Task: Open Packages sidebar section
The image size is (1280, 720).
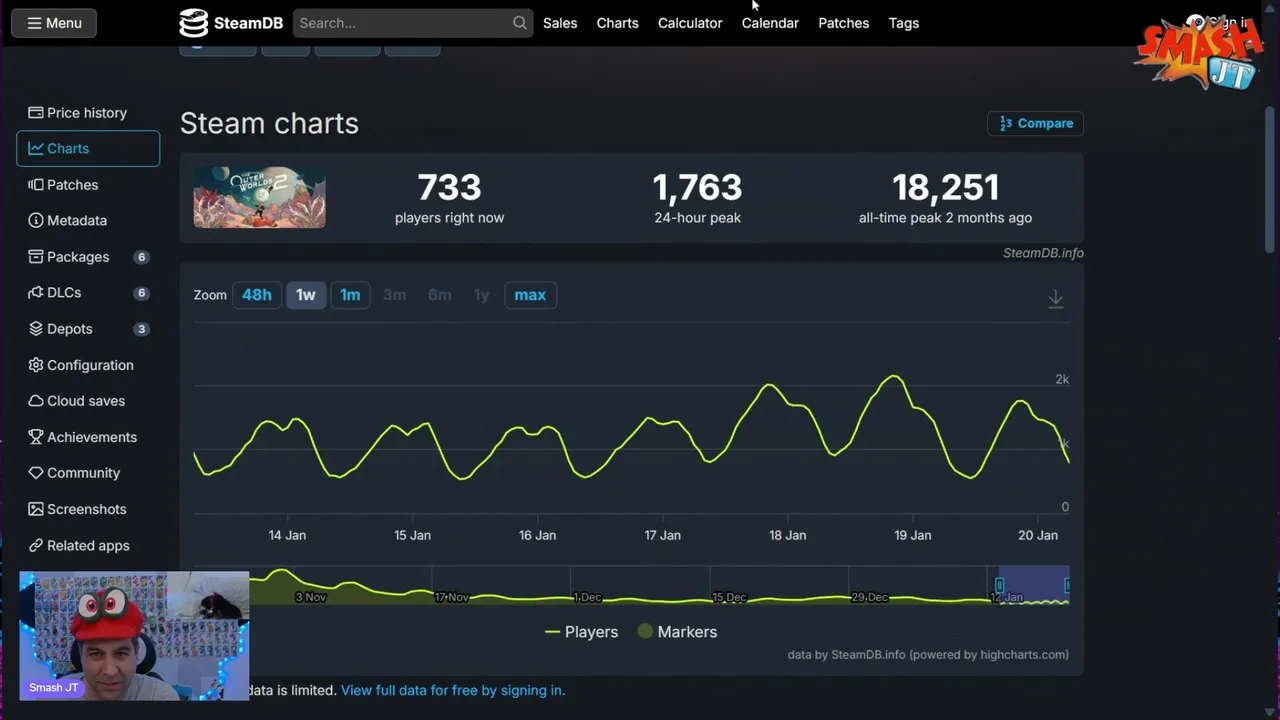Action: pos(88,257)
